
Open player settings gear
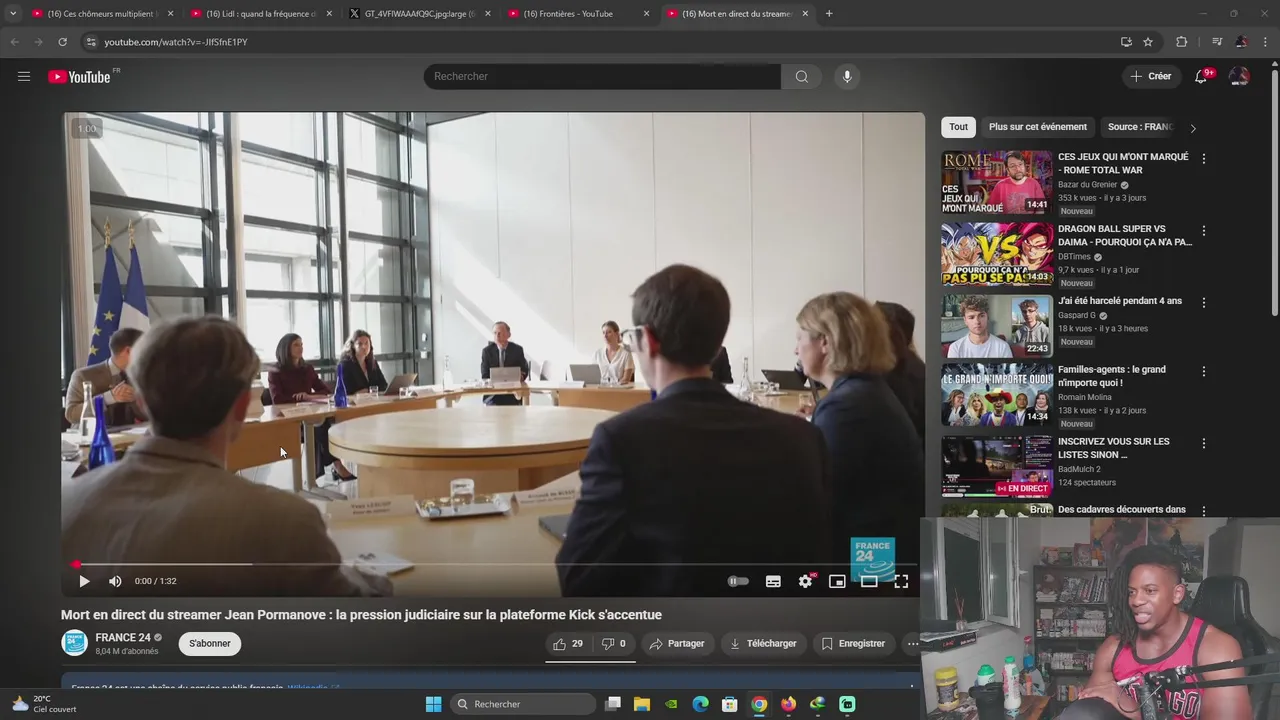(805, 581)
